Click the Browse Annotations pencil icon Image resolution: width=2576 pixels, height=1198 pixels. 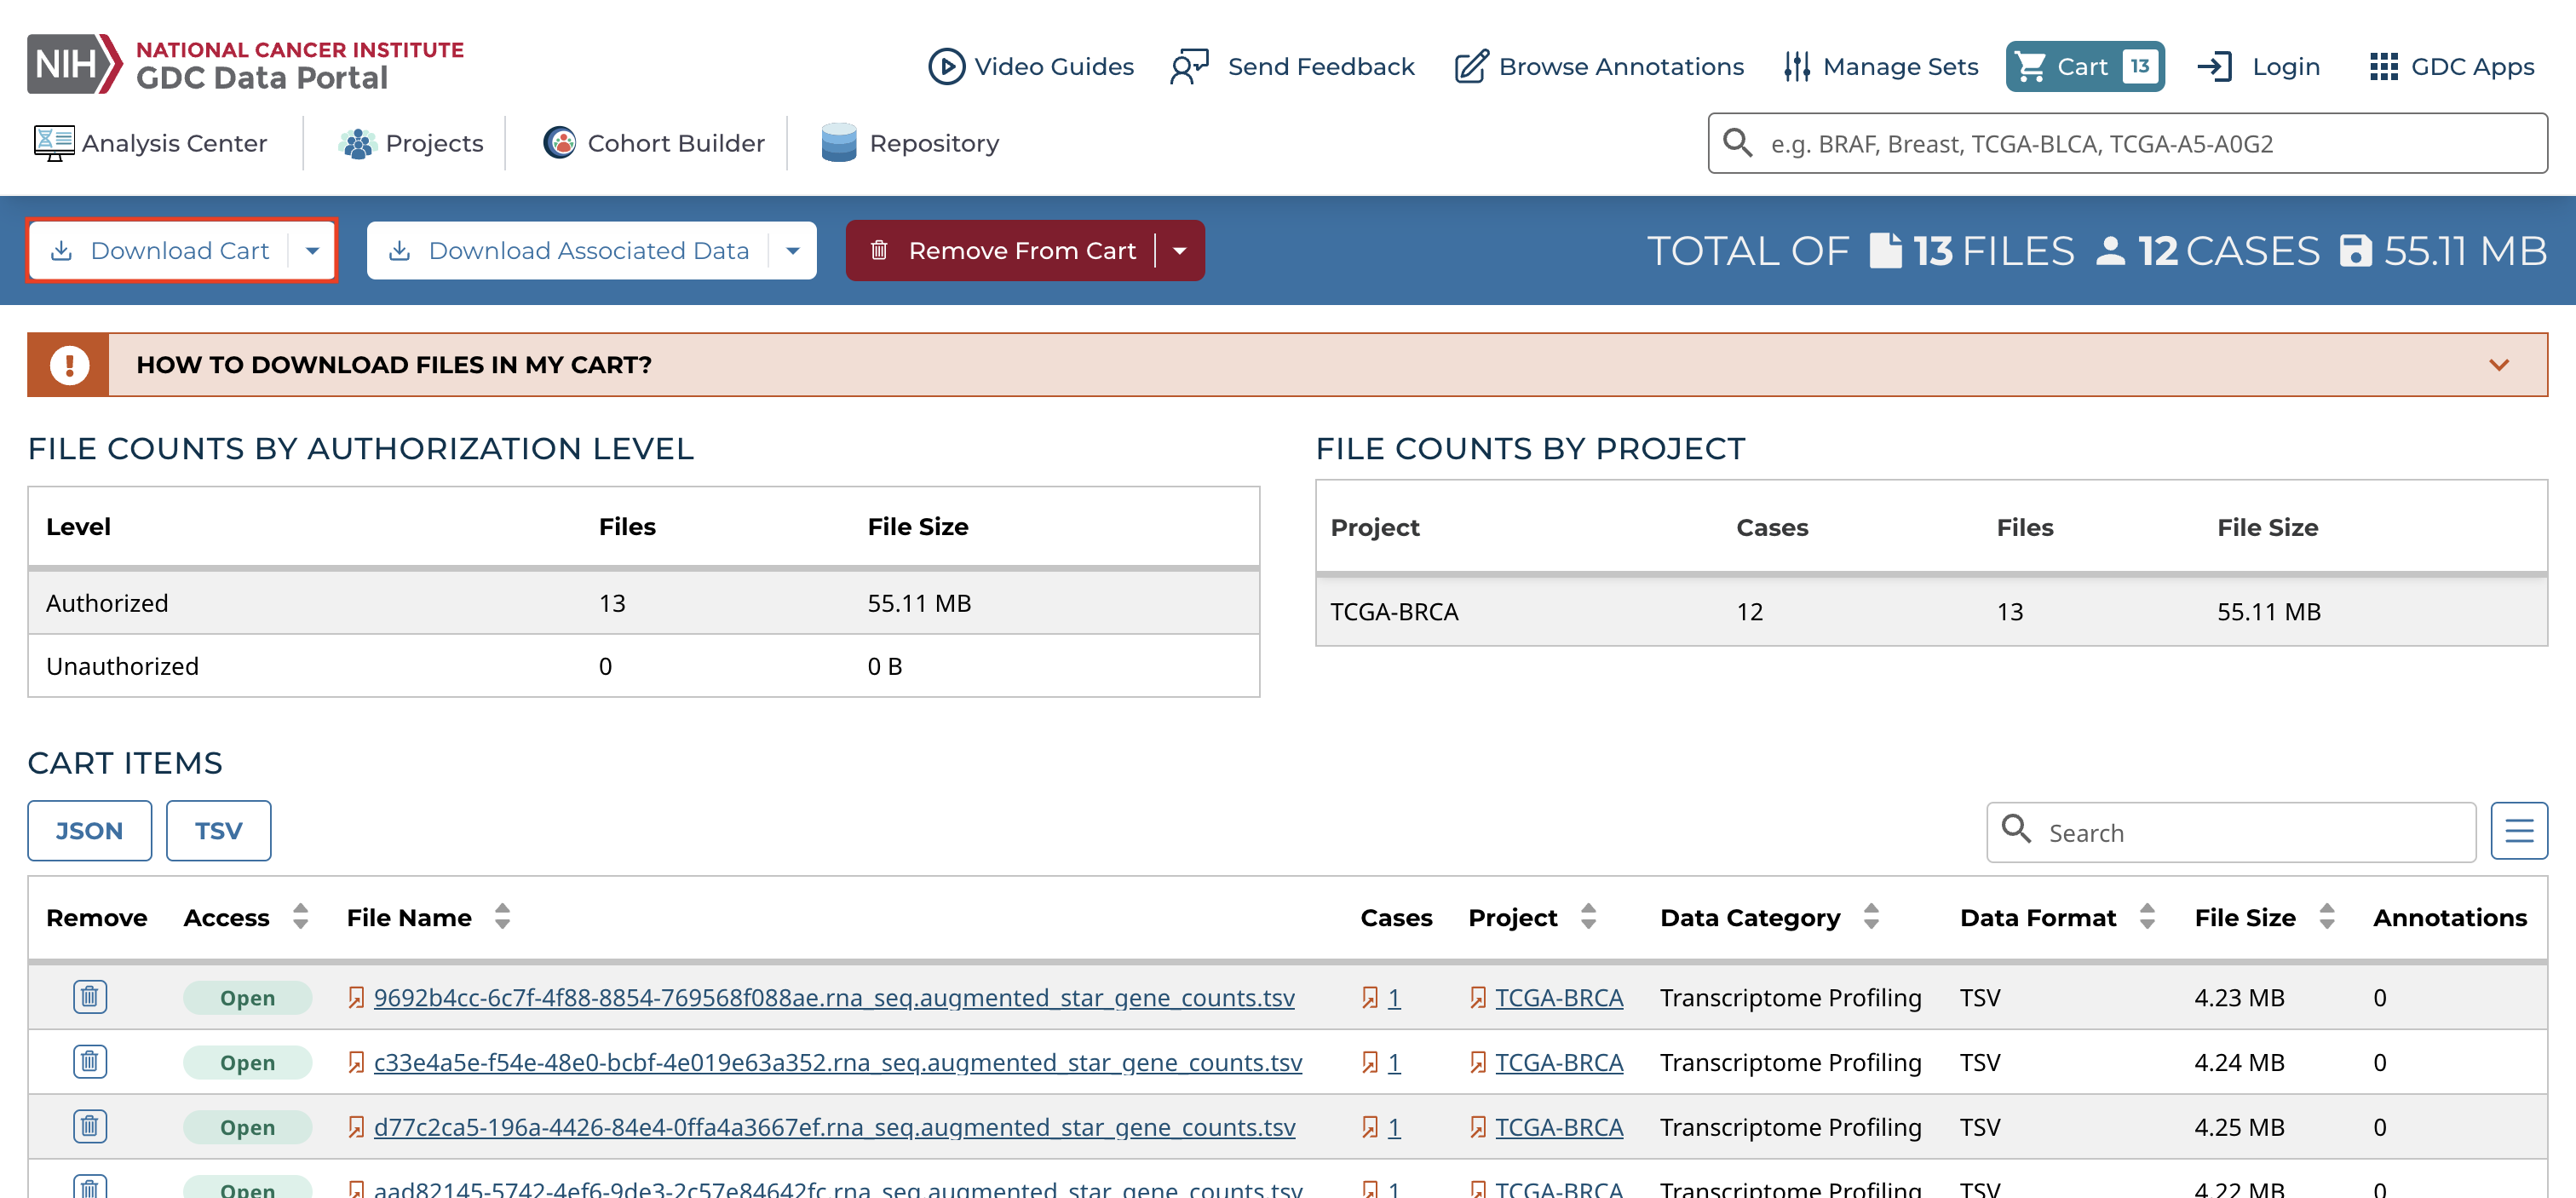1470,67
